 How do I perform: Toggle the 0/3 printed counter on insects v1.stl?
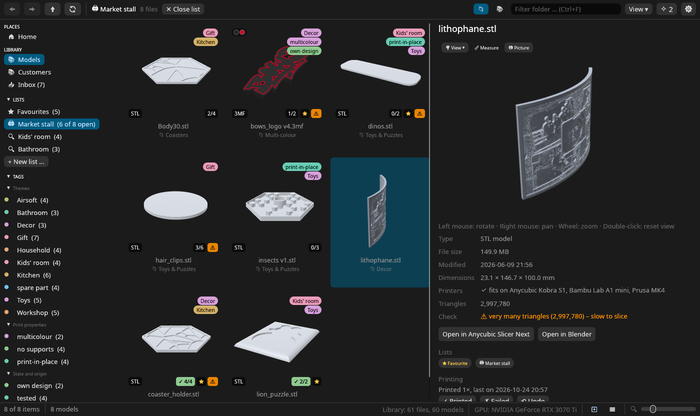coord(315,247)
